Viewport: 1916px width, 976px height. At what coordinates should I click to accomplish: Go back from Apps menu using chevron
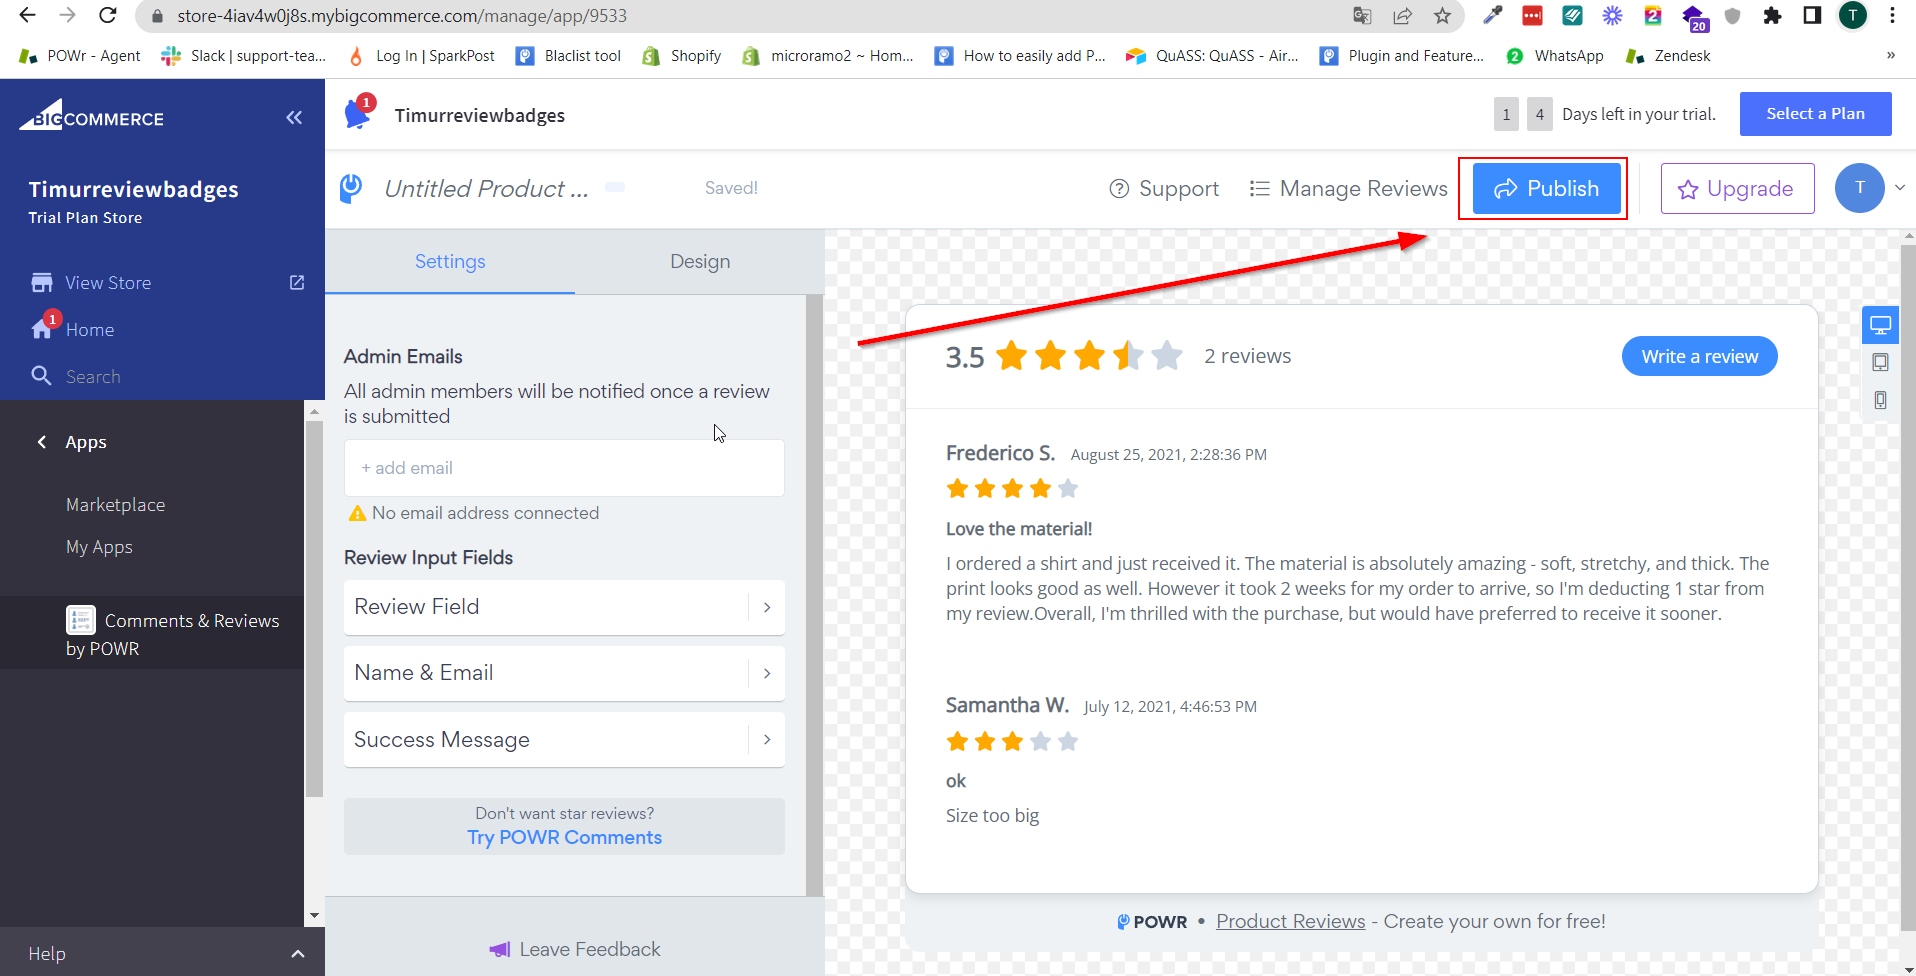click(42, 442)
